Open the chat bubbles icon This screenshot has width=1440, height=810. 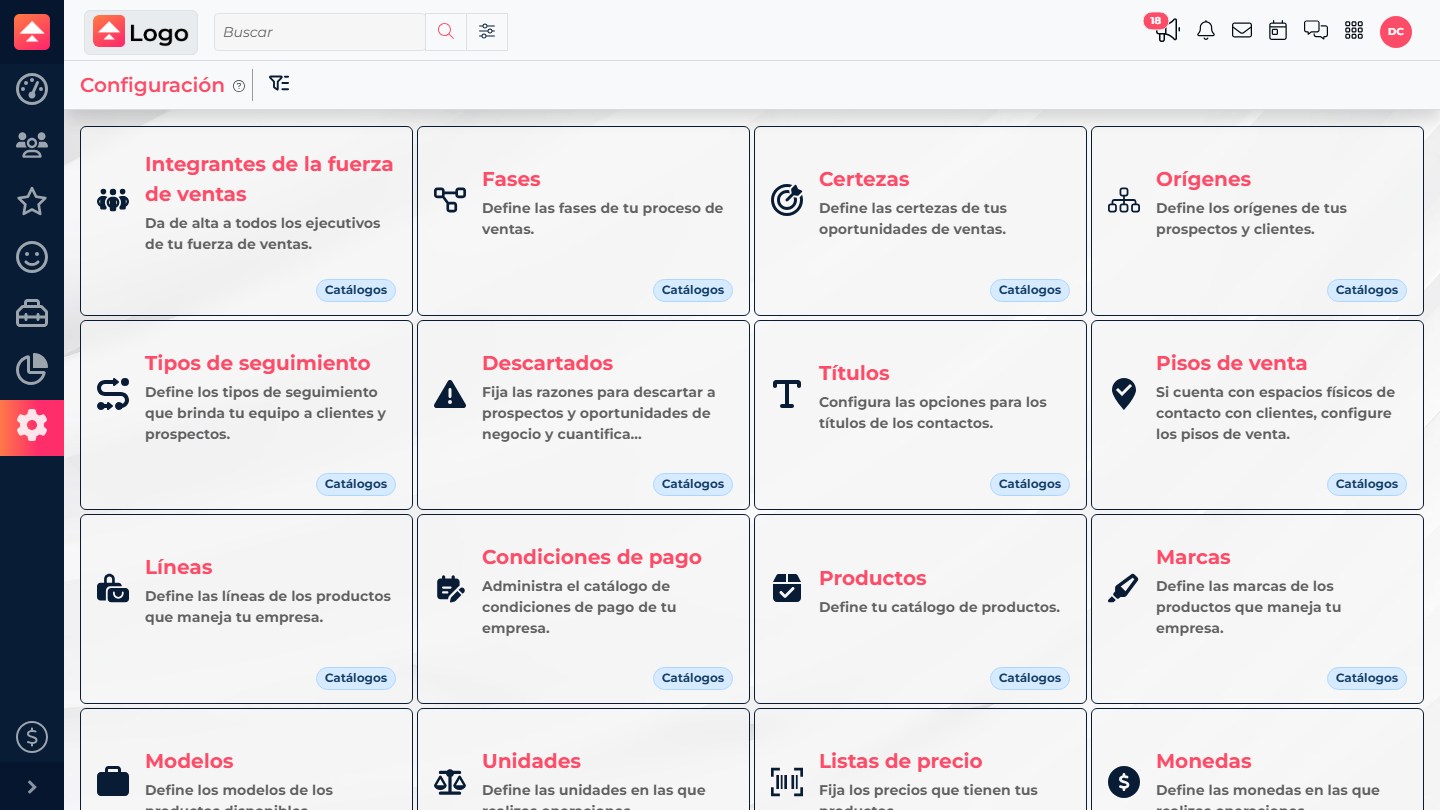point(1316,31)
